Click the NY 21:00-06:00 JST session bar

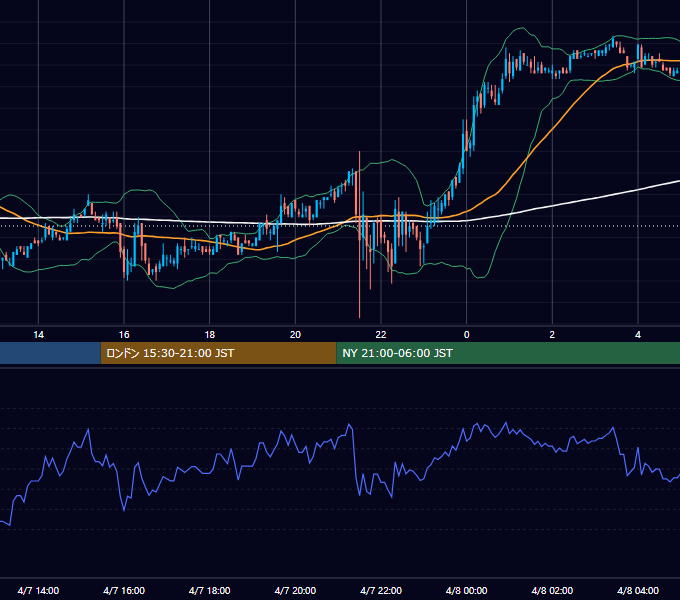[x=508, y=353]
